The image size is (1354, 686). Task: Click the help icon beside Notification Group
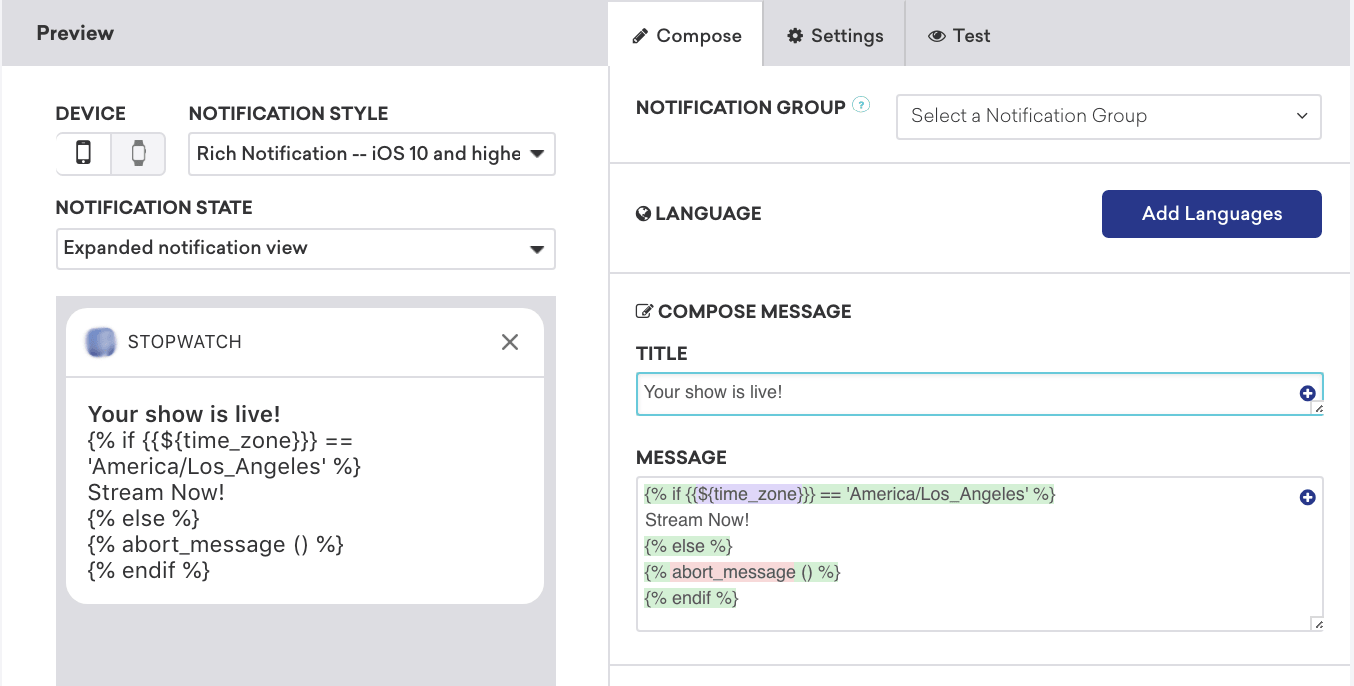click(860, 105)
